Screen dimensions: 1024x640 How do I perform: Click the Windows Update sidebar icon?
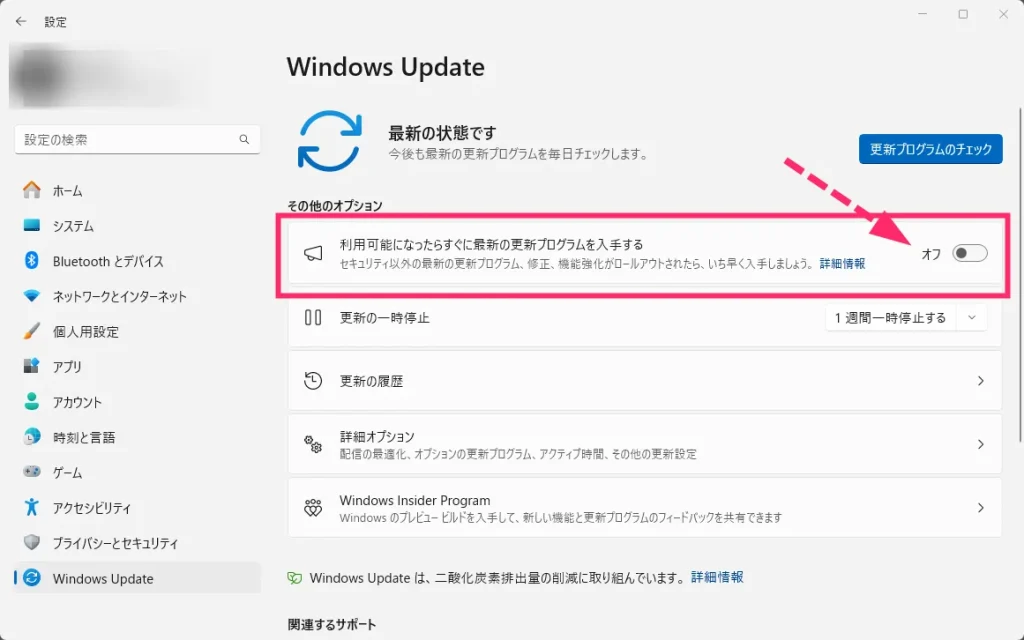31,578
